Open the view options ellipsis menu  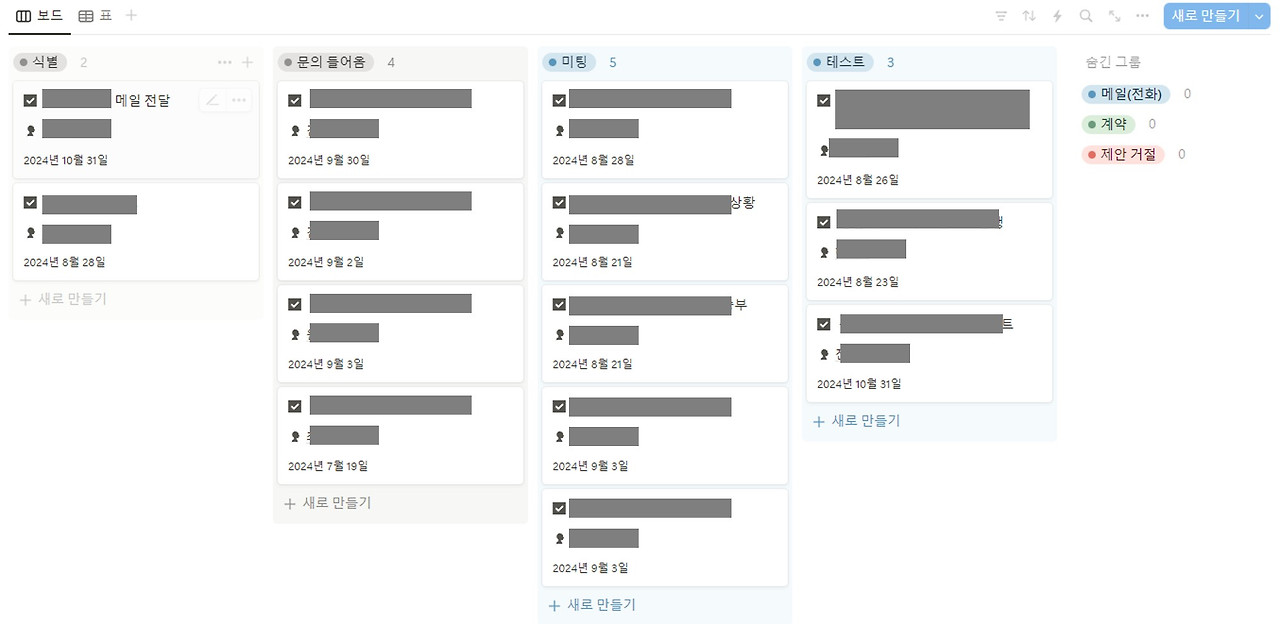coord(1141,16)
